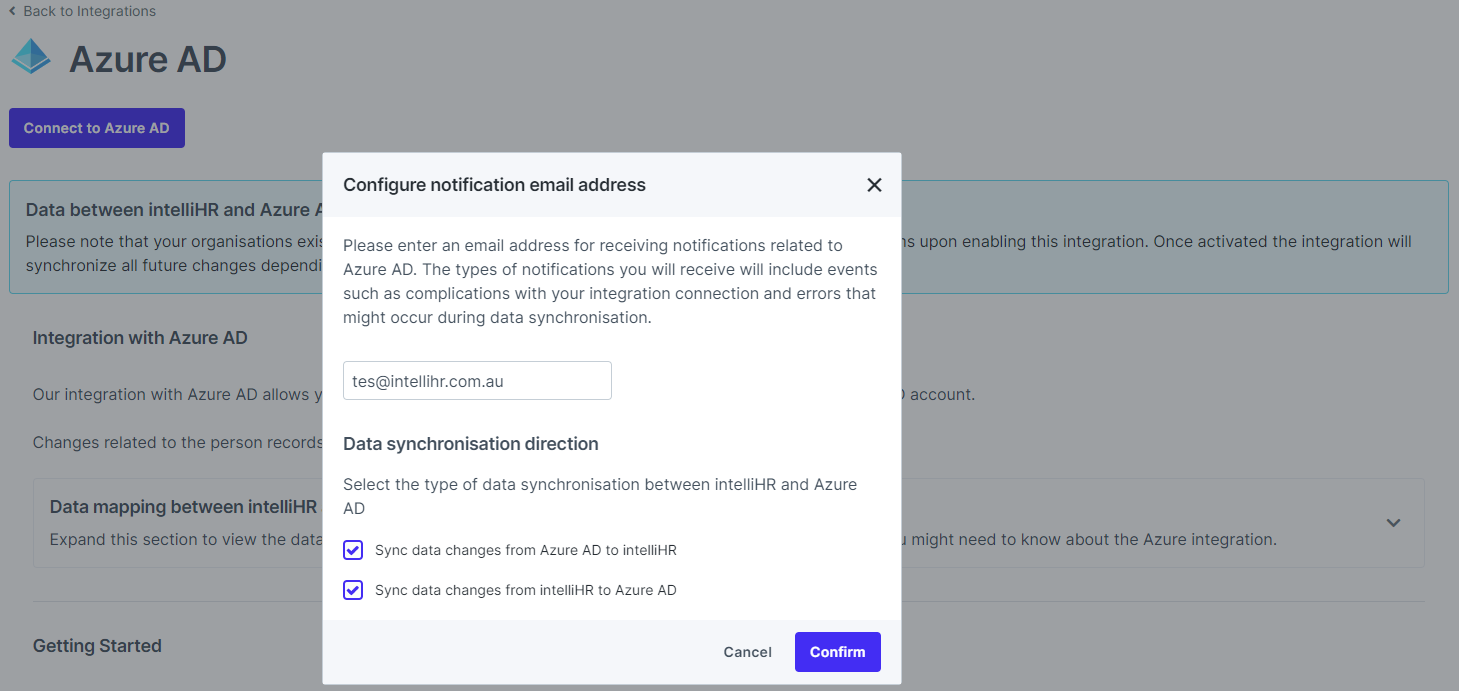Screen dimensions: 1459x691
Task: Confirm the notification email settings
Action: click(837, 652)
